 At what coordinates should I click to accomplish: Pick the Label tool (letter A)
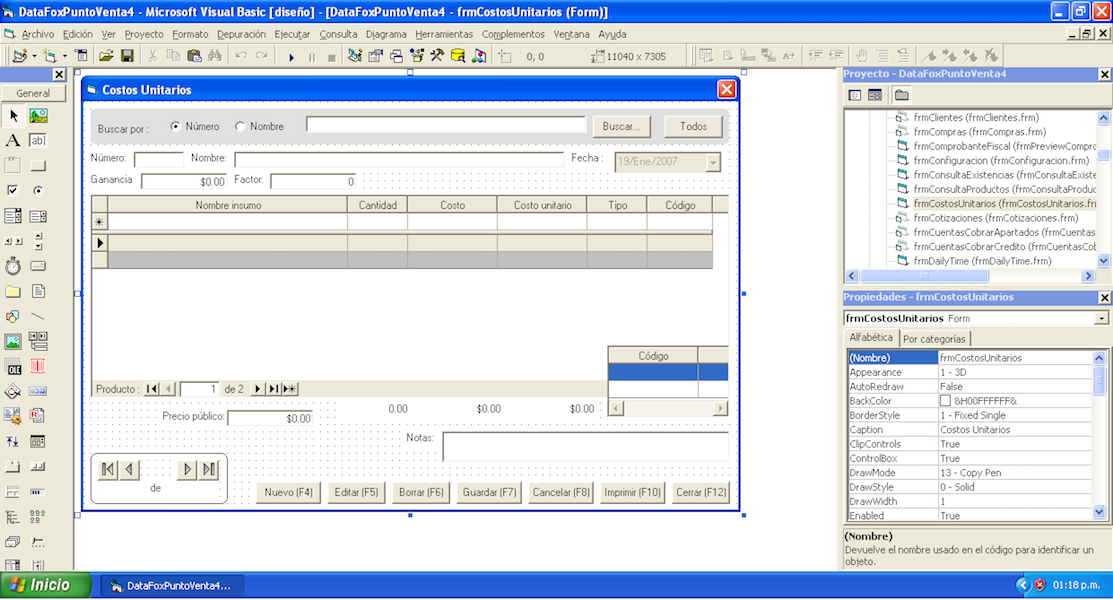point(13,141)
